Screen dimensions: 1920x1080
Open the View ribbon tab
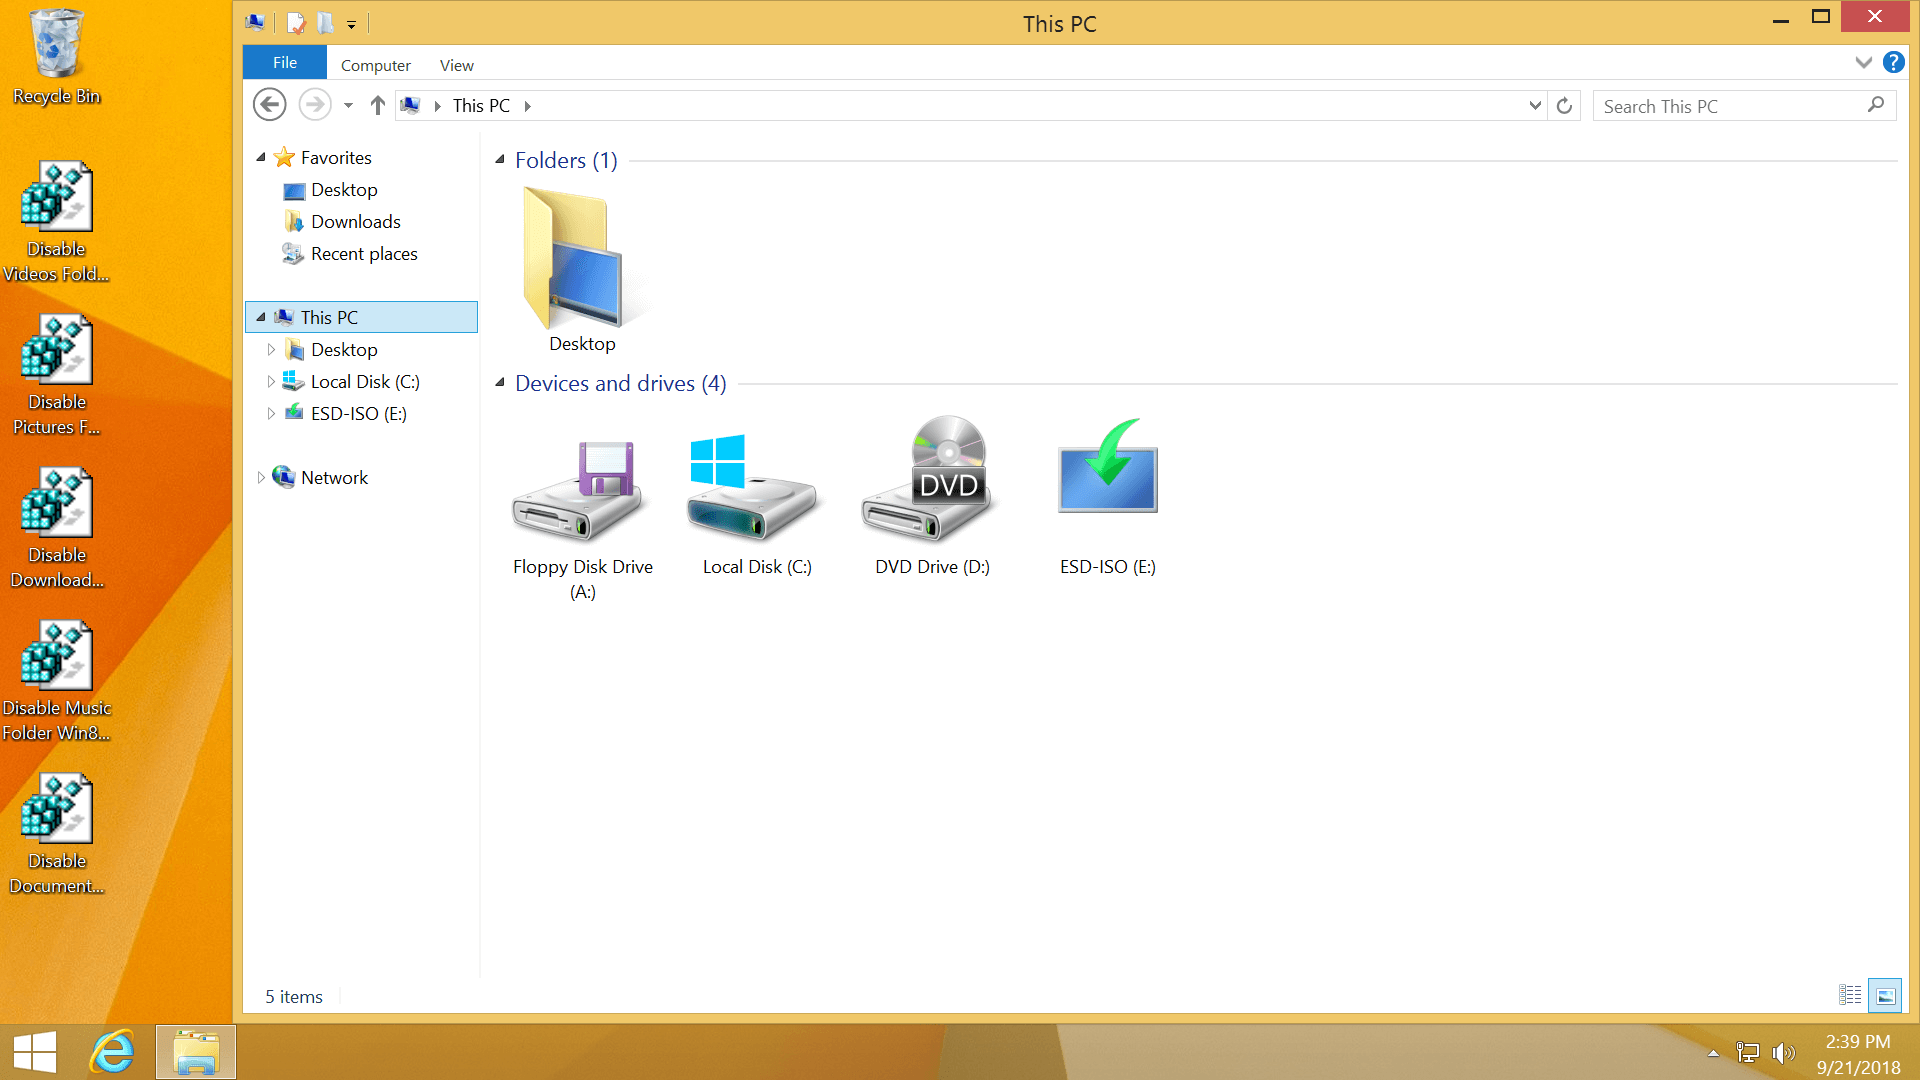(x=456, y=65)
